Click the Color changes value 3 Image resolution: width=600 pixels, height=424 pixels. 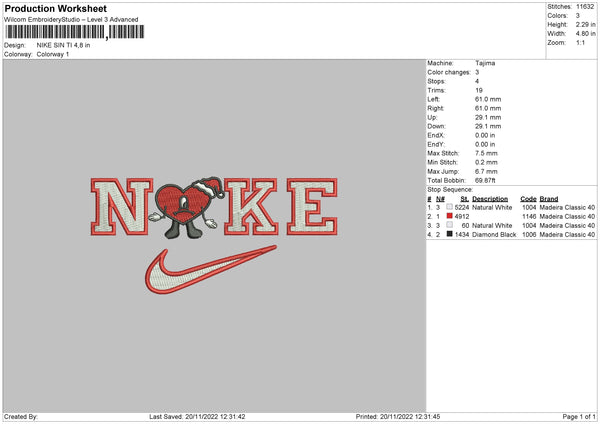pos(477,72)
